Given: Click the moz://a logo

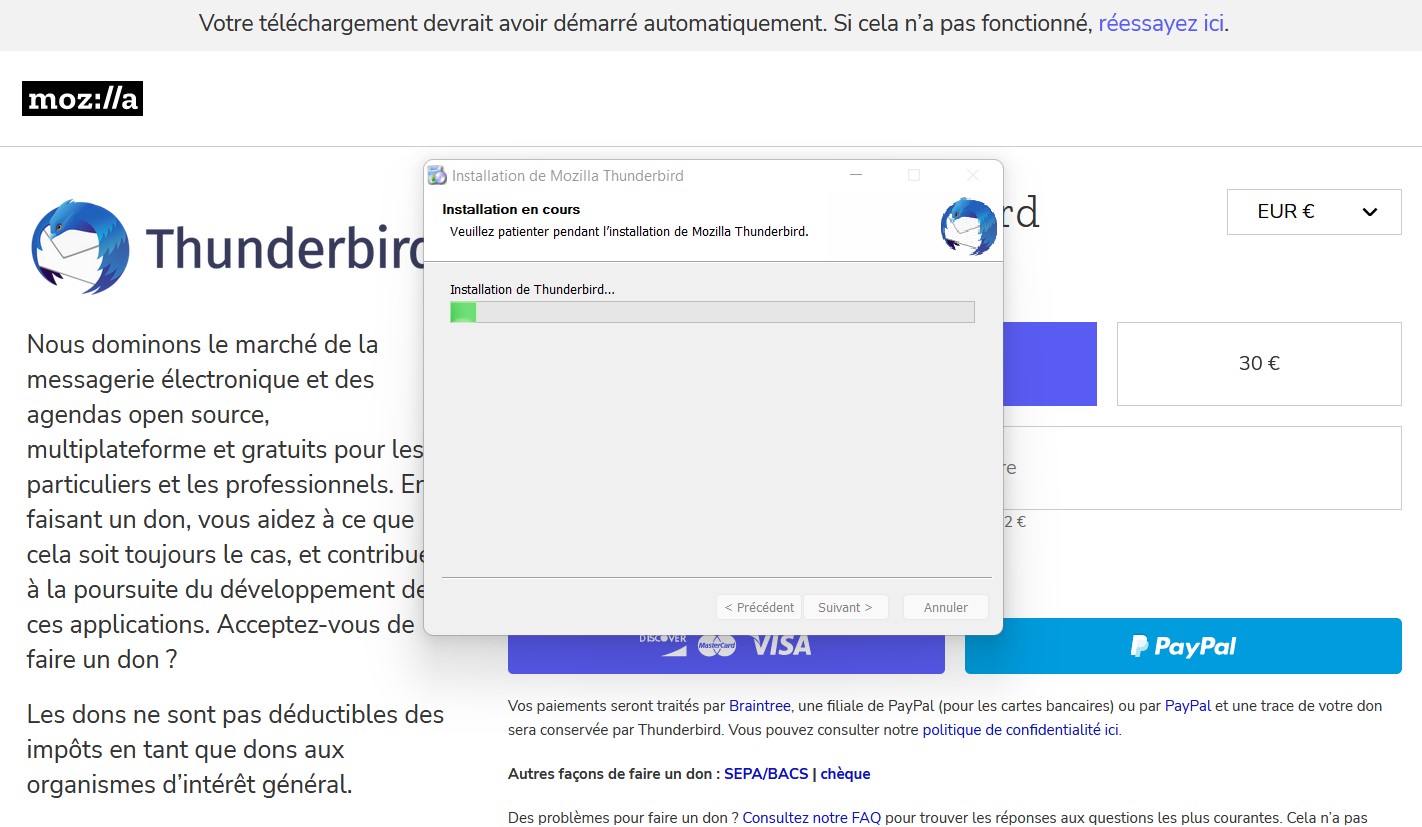Looking at the screenshot, I should coord(82,99).
